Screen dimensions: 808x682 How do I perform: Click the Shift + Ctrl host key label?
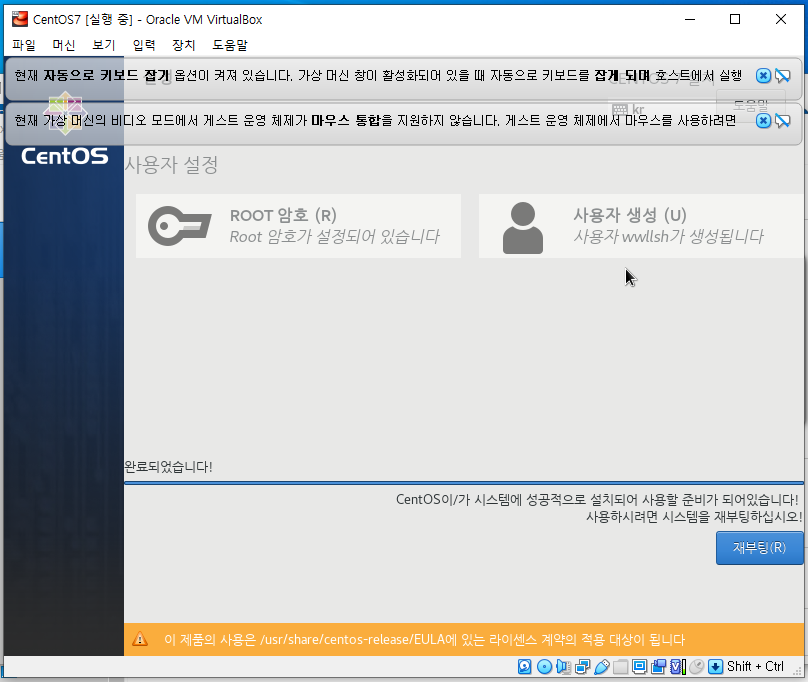coord(755,667)
